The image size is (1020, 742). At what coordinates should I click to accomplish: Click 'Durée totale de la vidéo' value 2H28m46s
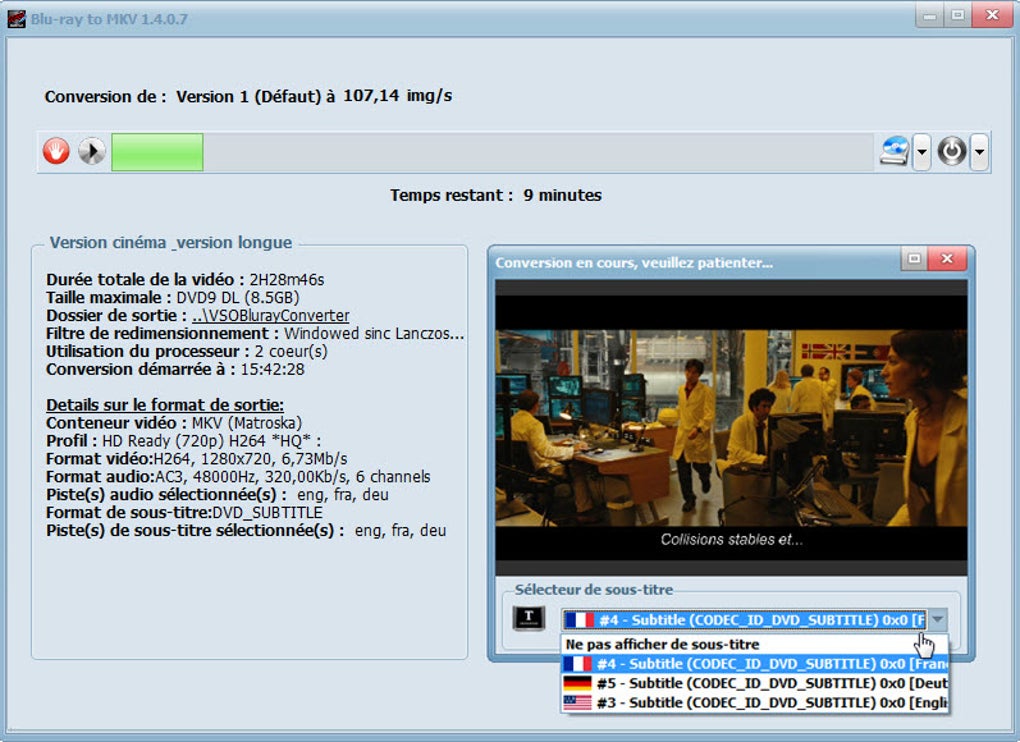[x=287, y=280]
